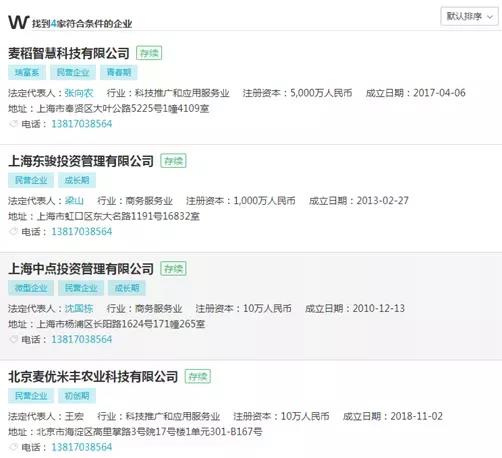Favorite 上海中点投资管理 using its heart icon
502x458 pixels.
13,340
